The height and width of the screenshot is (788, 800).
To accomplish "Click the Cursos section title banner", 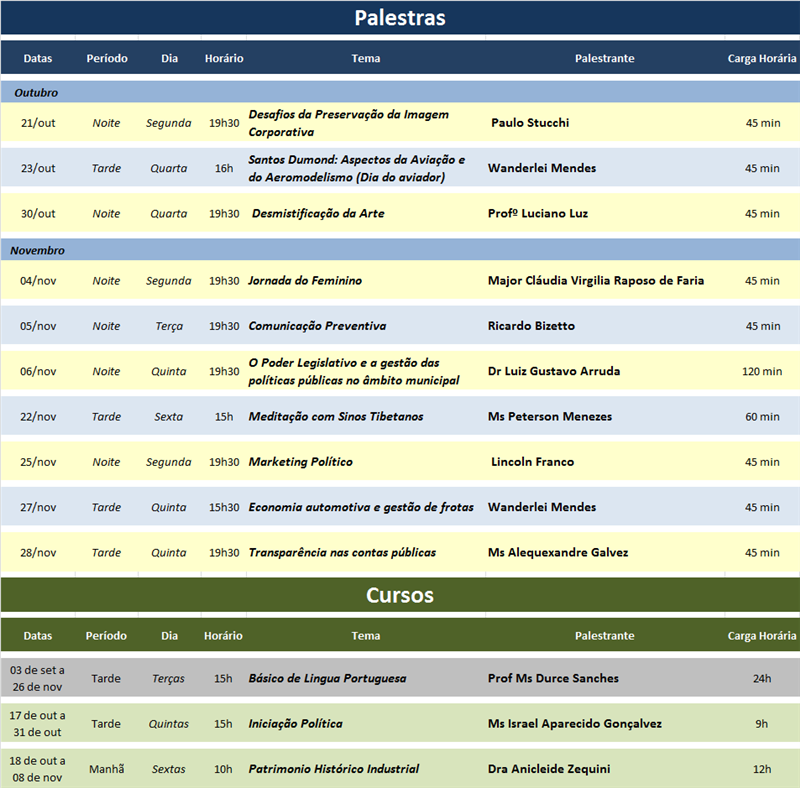I will pos(400,595).
